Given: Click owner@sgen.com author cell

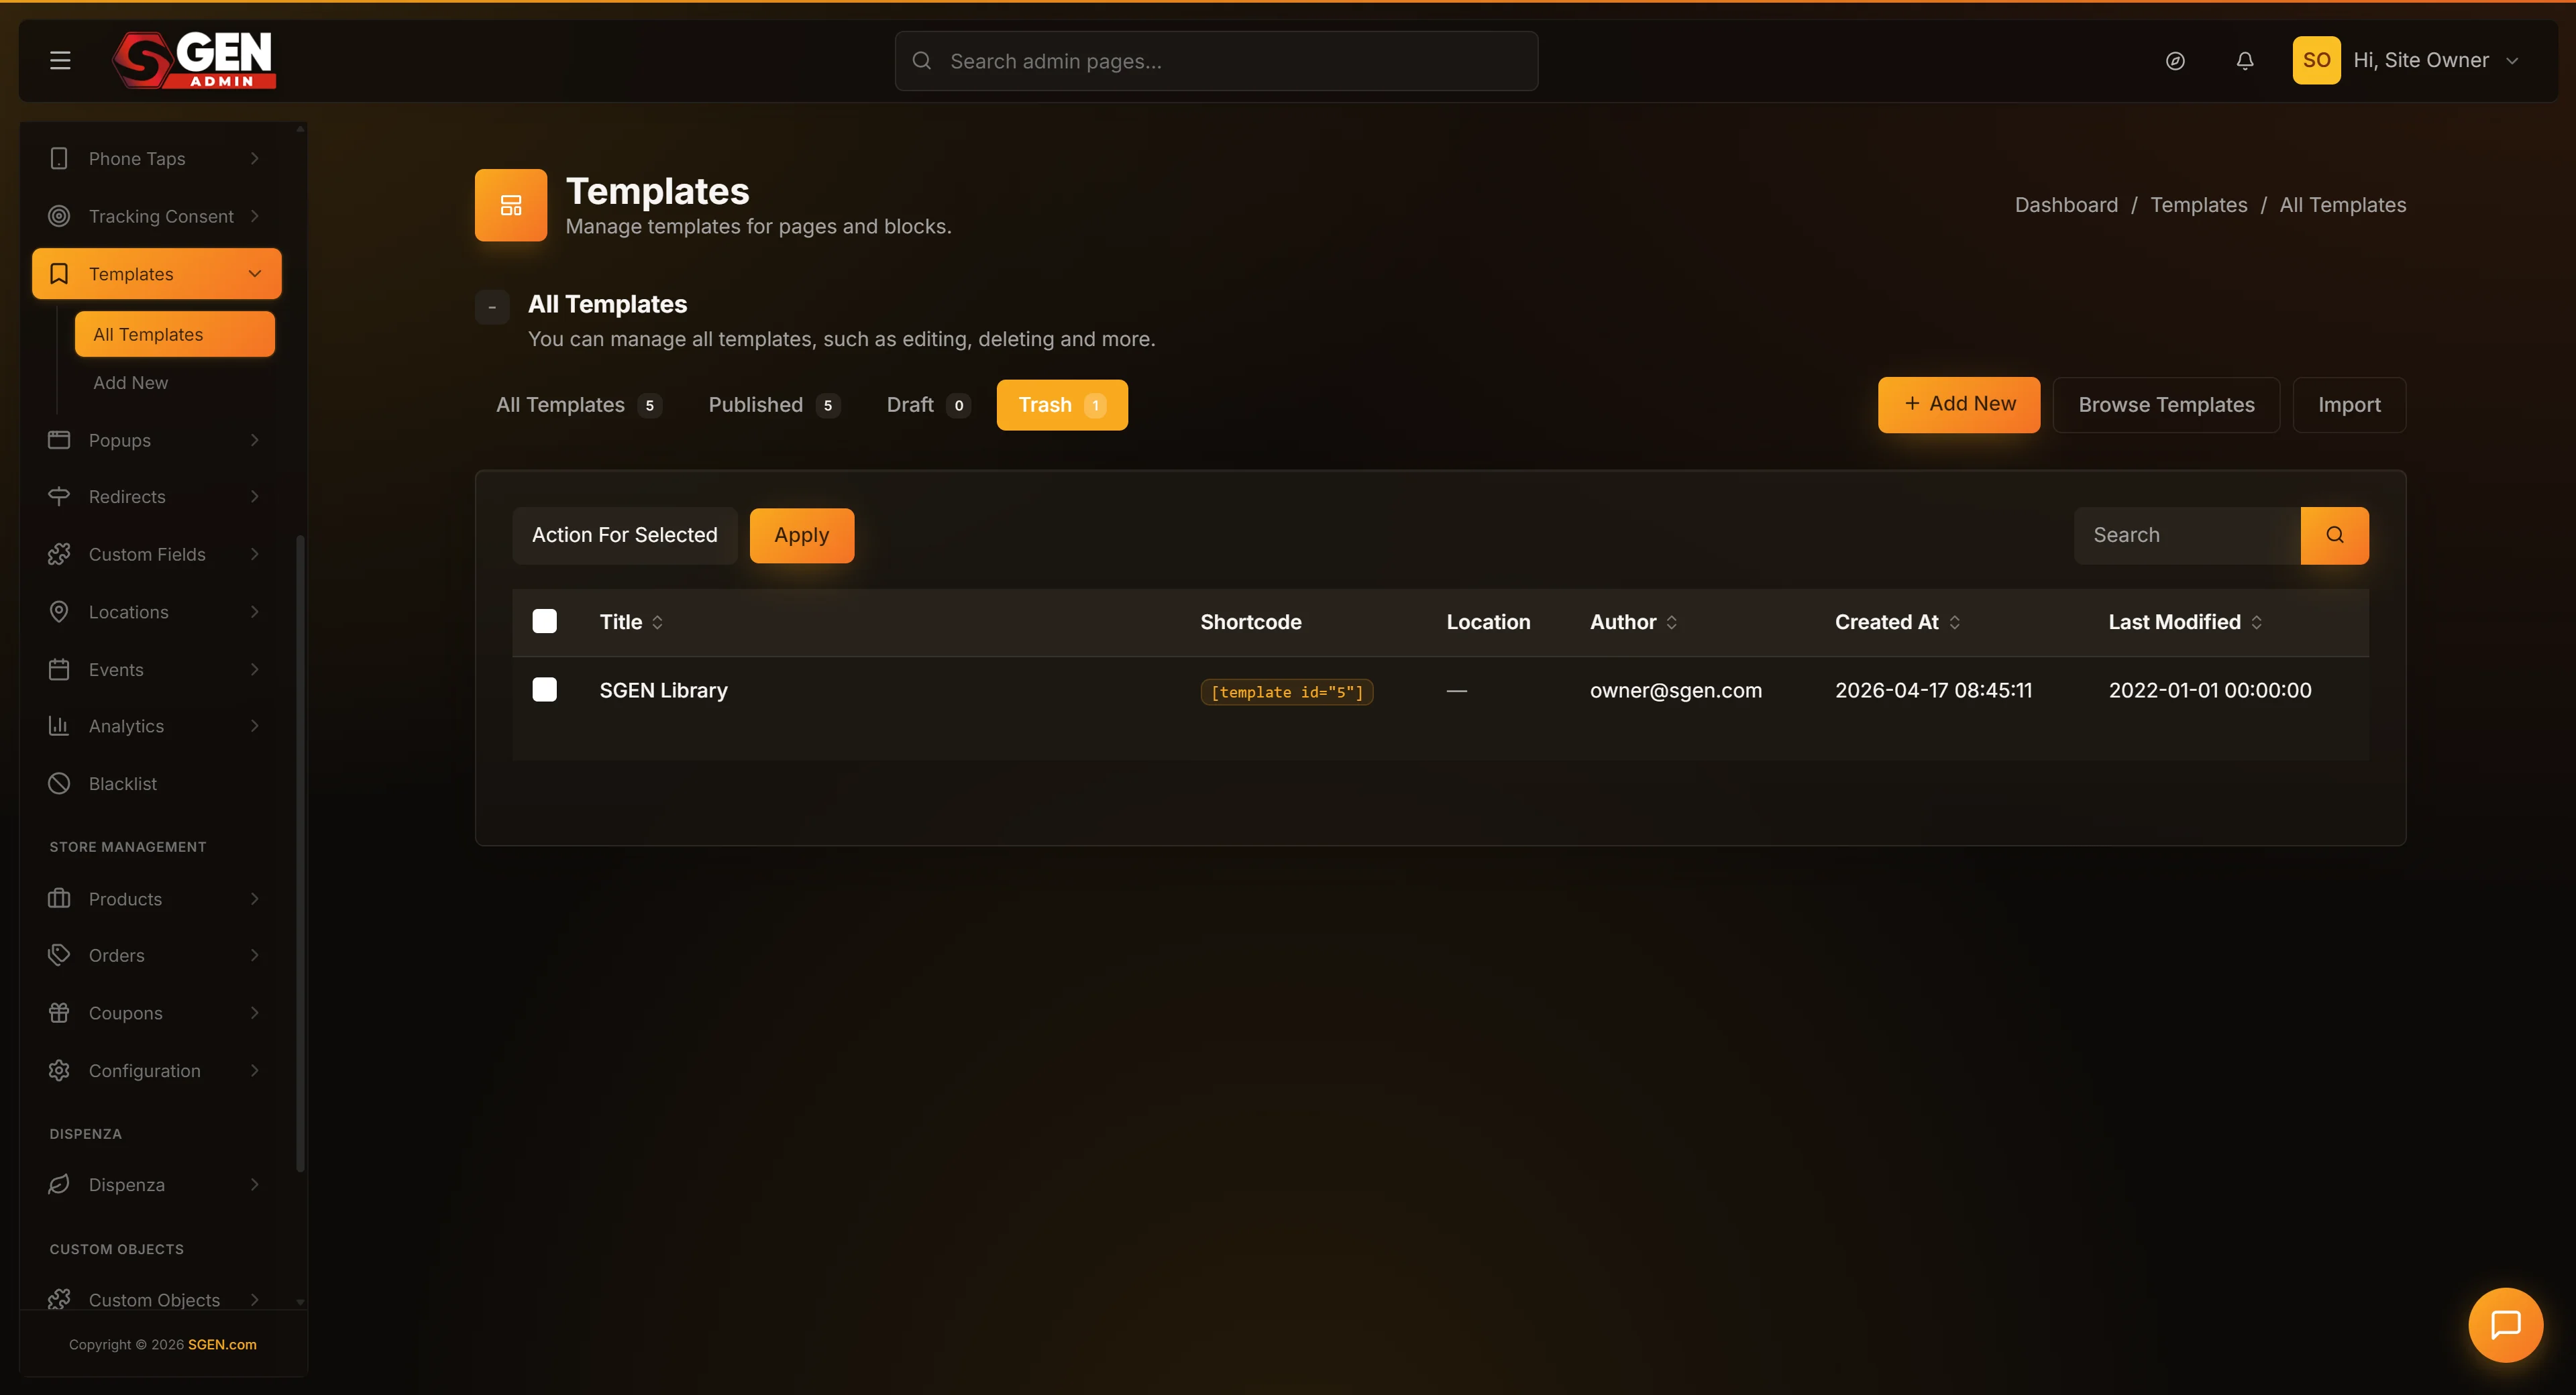Looking at the screenshot, I should click(x=1675, y=690).
